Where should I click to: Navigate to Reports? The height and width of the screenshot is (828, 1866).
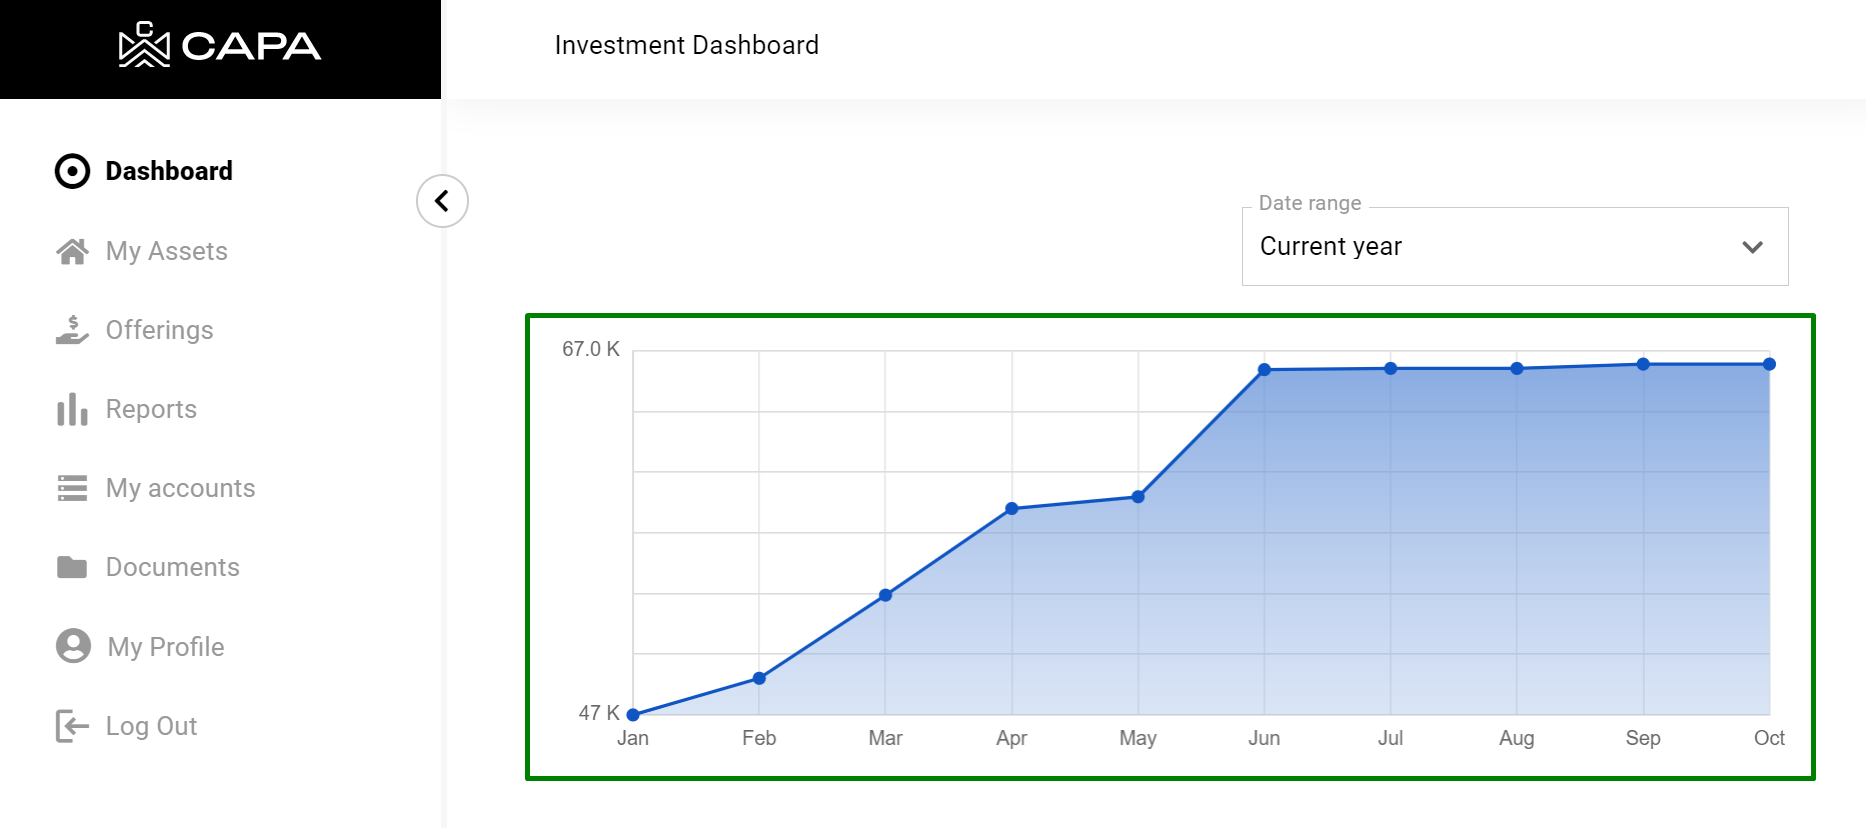click(x=151, y=409)
